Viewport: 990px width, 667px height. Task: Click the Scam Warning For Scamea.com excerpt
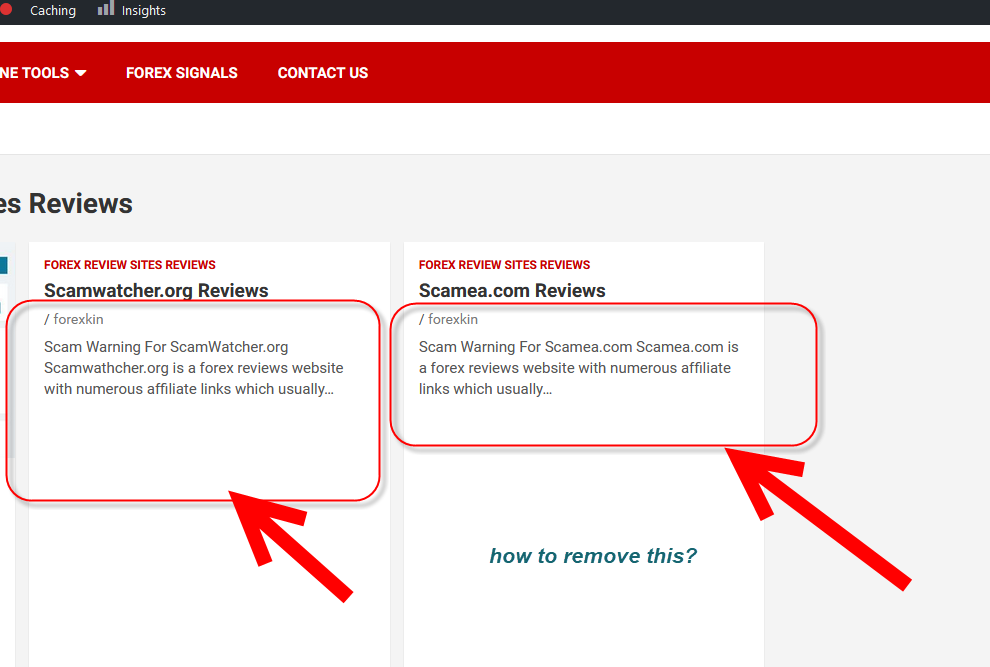coord(578,368)
